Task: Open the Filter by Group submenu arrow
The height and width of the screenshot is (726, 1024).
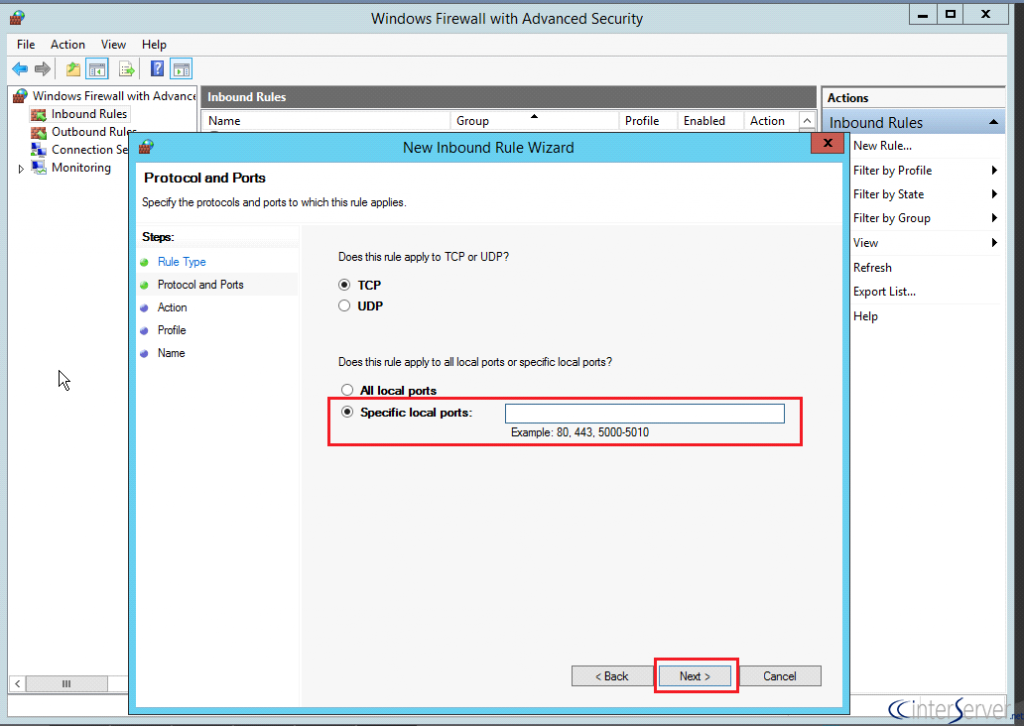Action: 994,218
